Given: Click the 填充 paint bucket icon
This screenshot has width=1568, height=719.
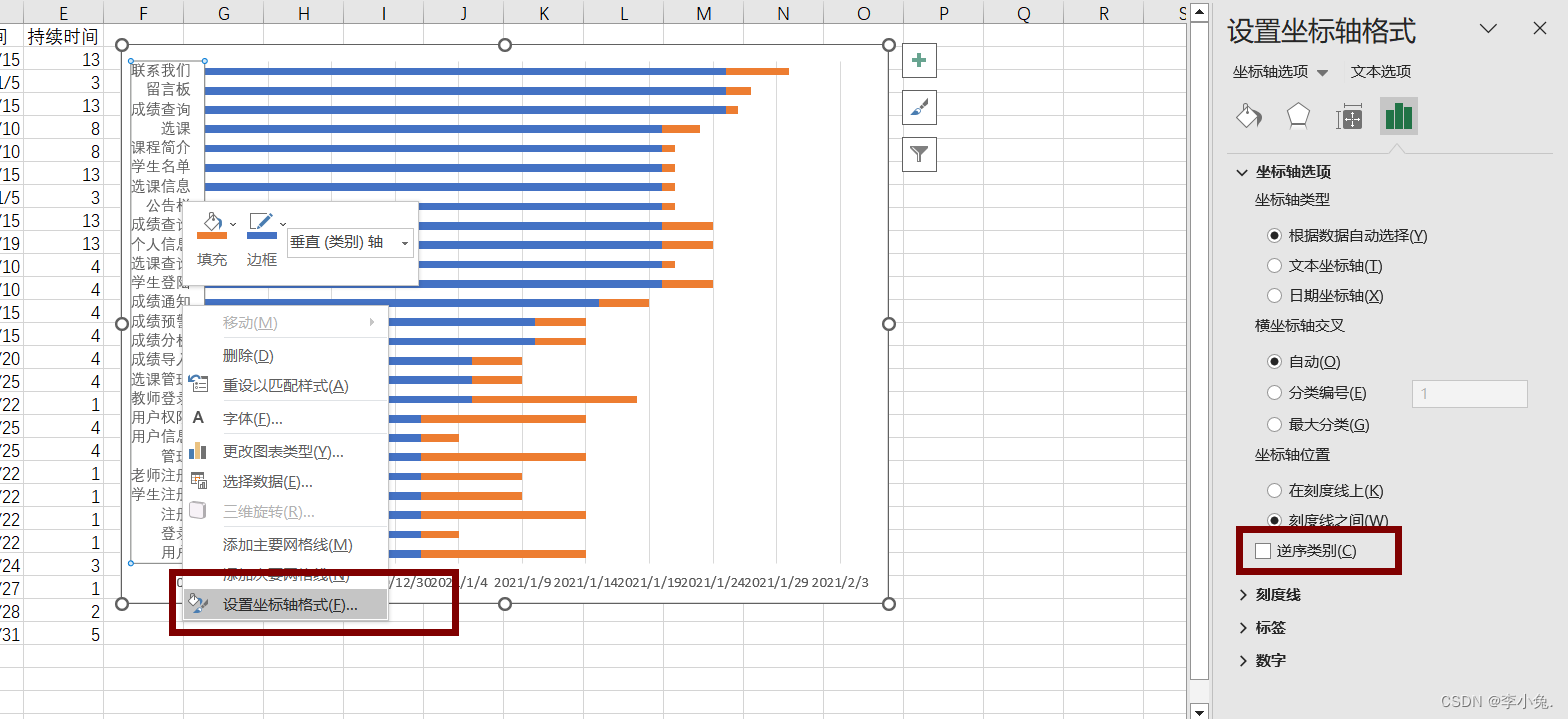Looking at the screenshot, I should pyautogui.click(x=212, y=223).
